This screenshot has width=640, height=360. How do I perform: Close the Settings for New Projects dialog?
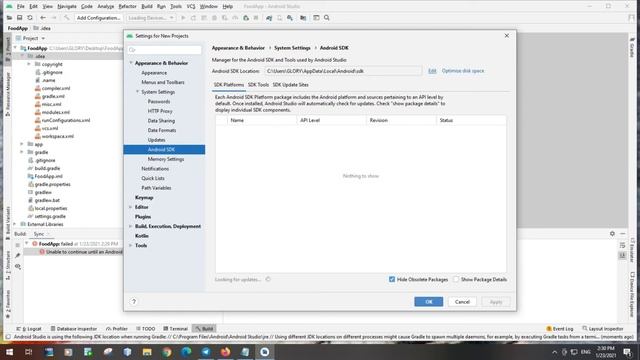[507, 36]
